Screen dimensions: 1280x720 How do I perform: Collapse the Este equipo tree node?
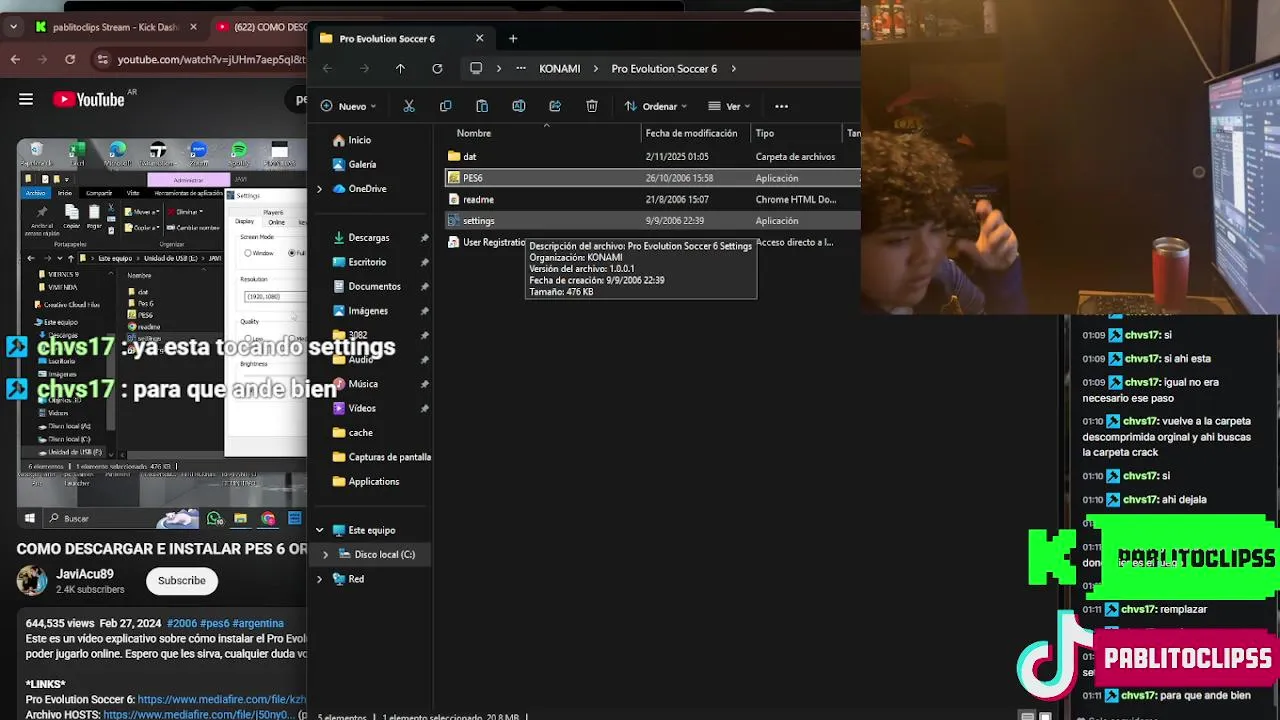(319, 530)
